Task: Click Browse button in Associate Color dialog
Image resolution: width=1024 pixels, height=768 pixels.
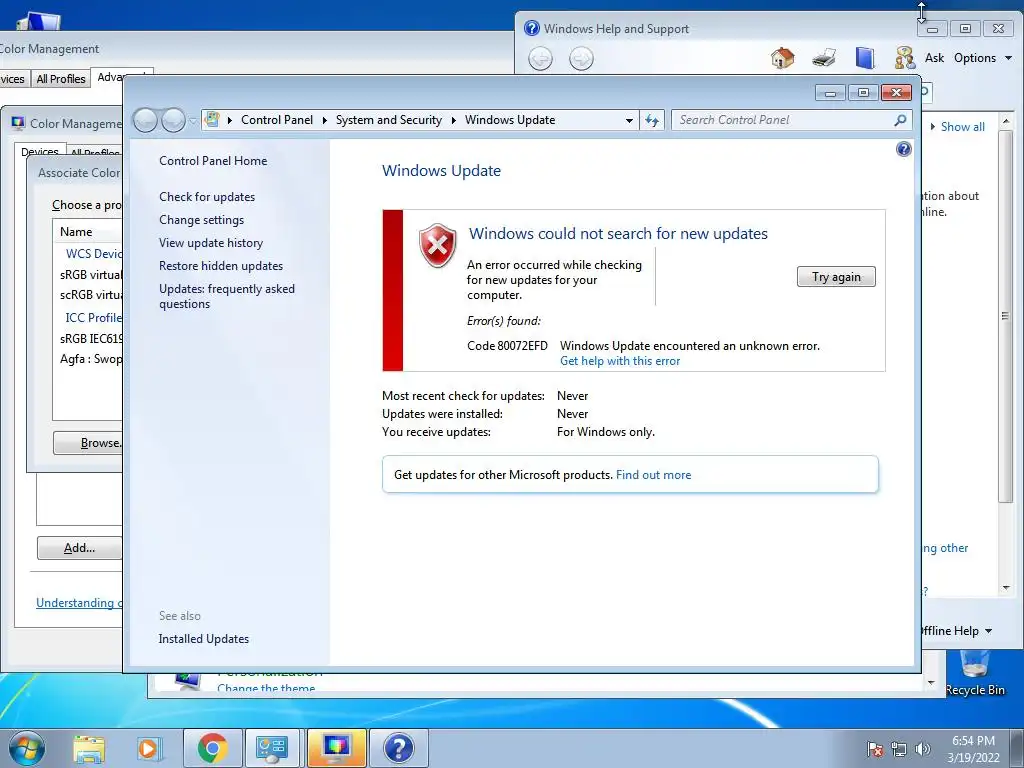Action: coord(88,443)
